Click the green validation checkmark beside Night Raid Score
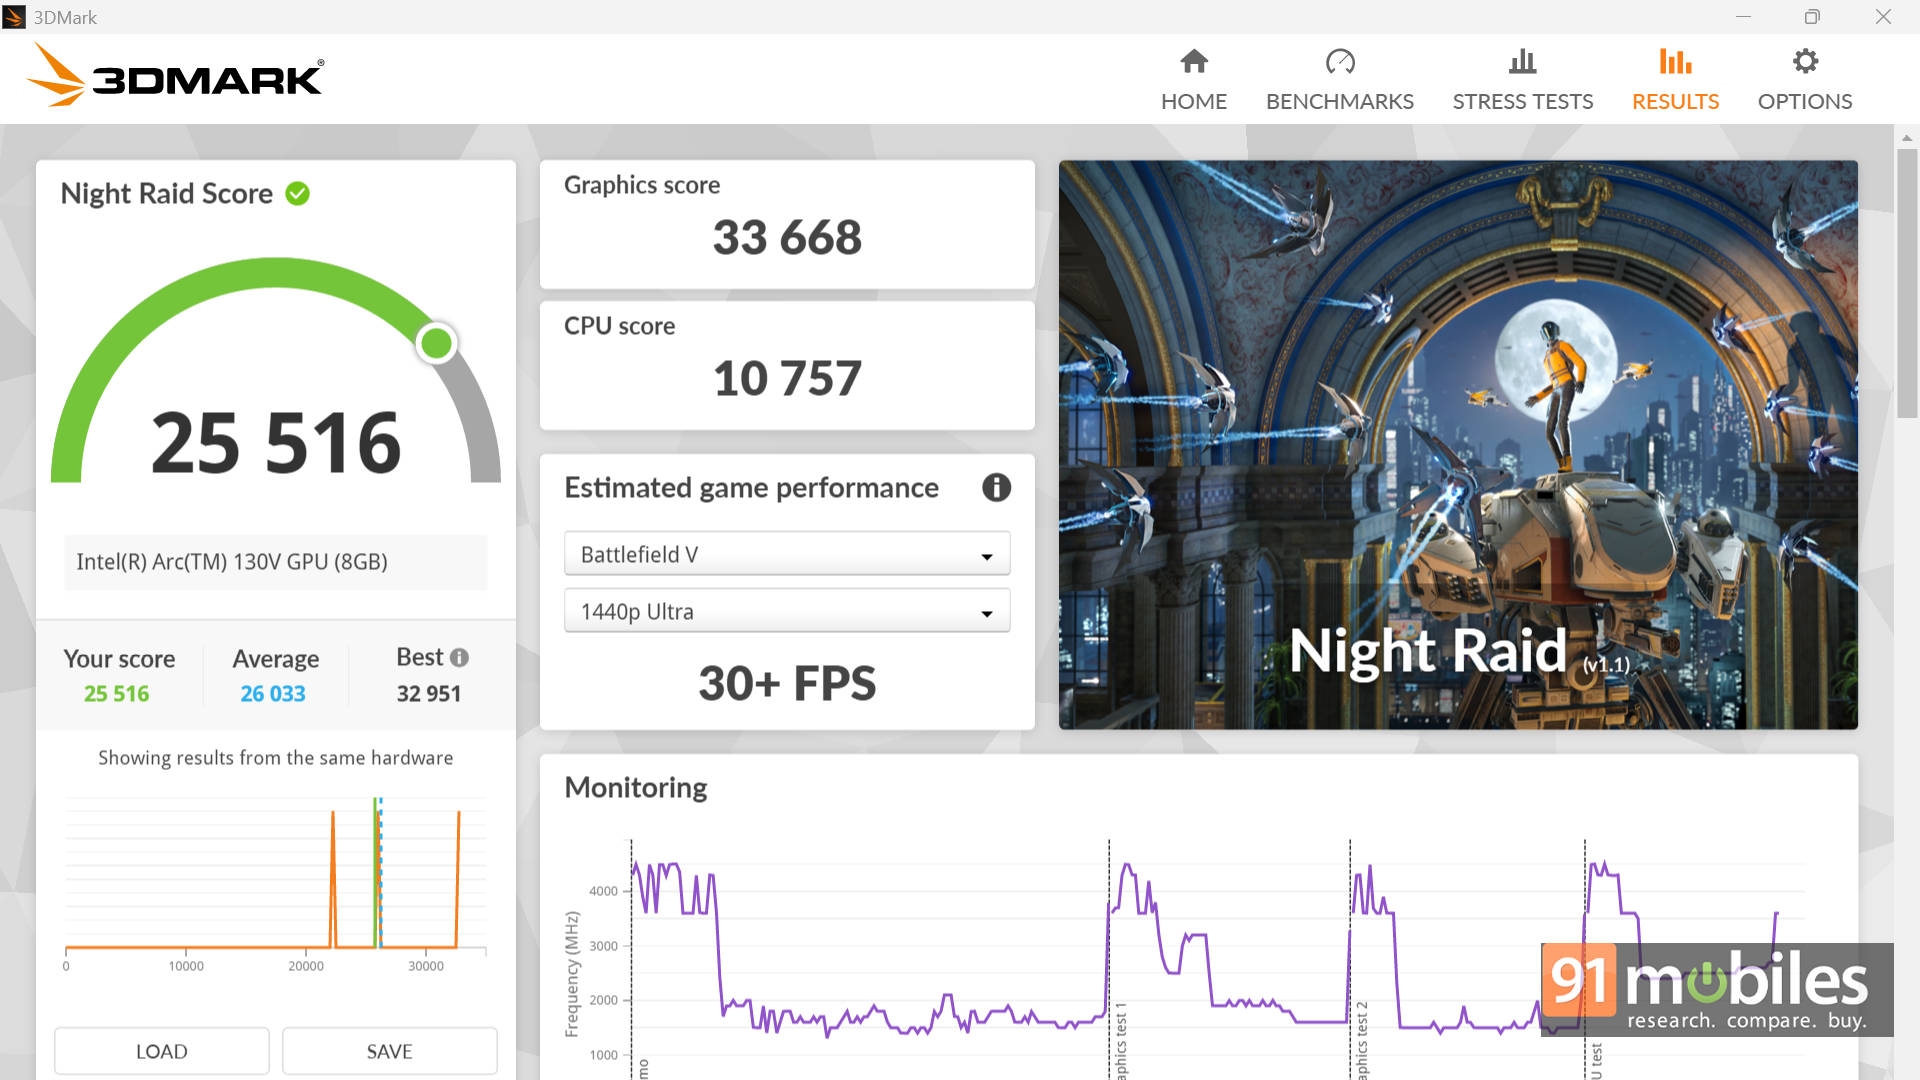The width and height of the screenshot is (1920, 1080). coord(297,193)
